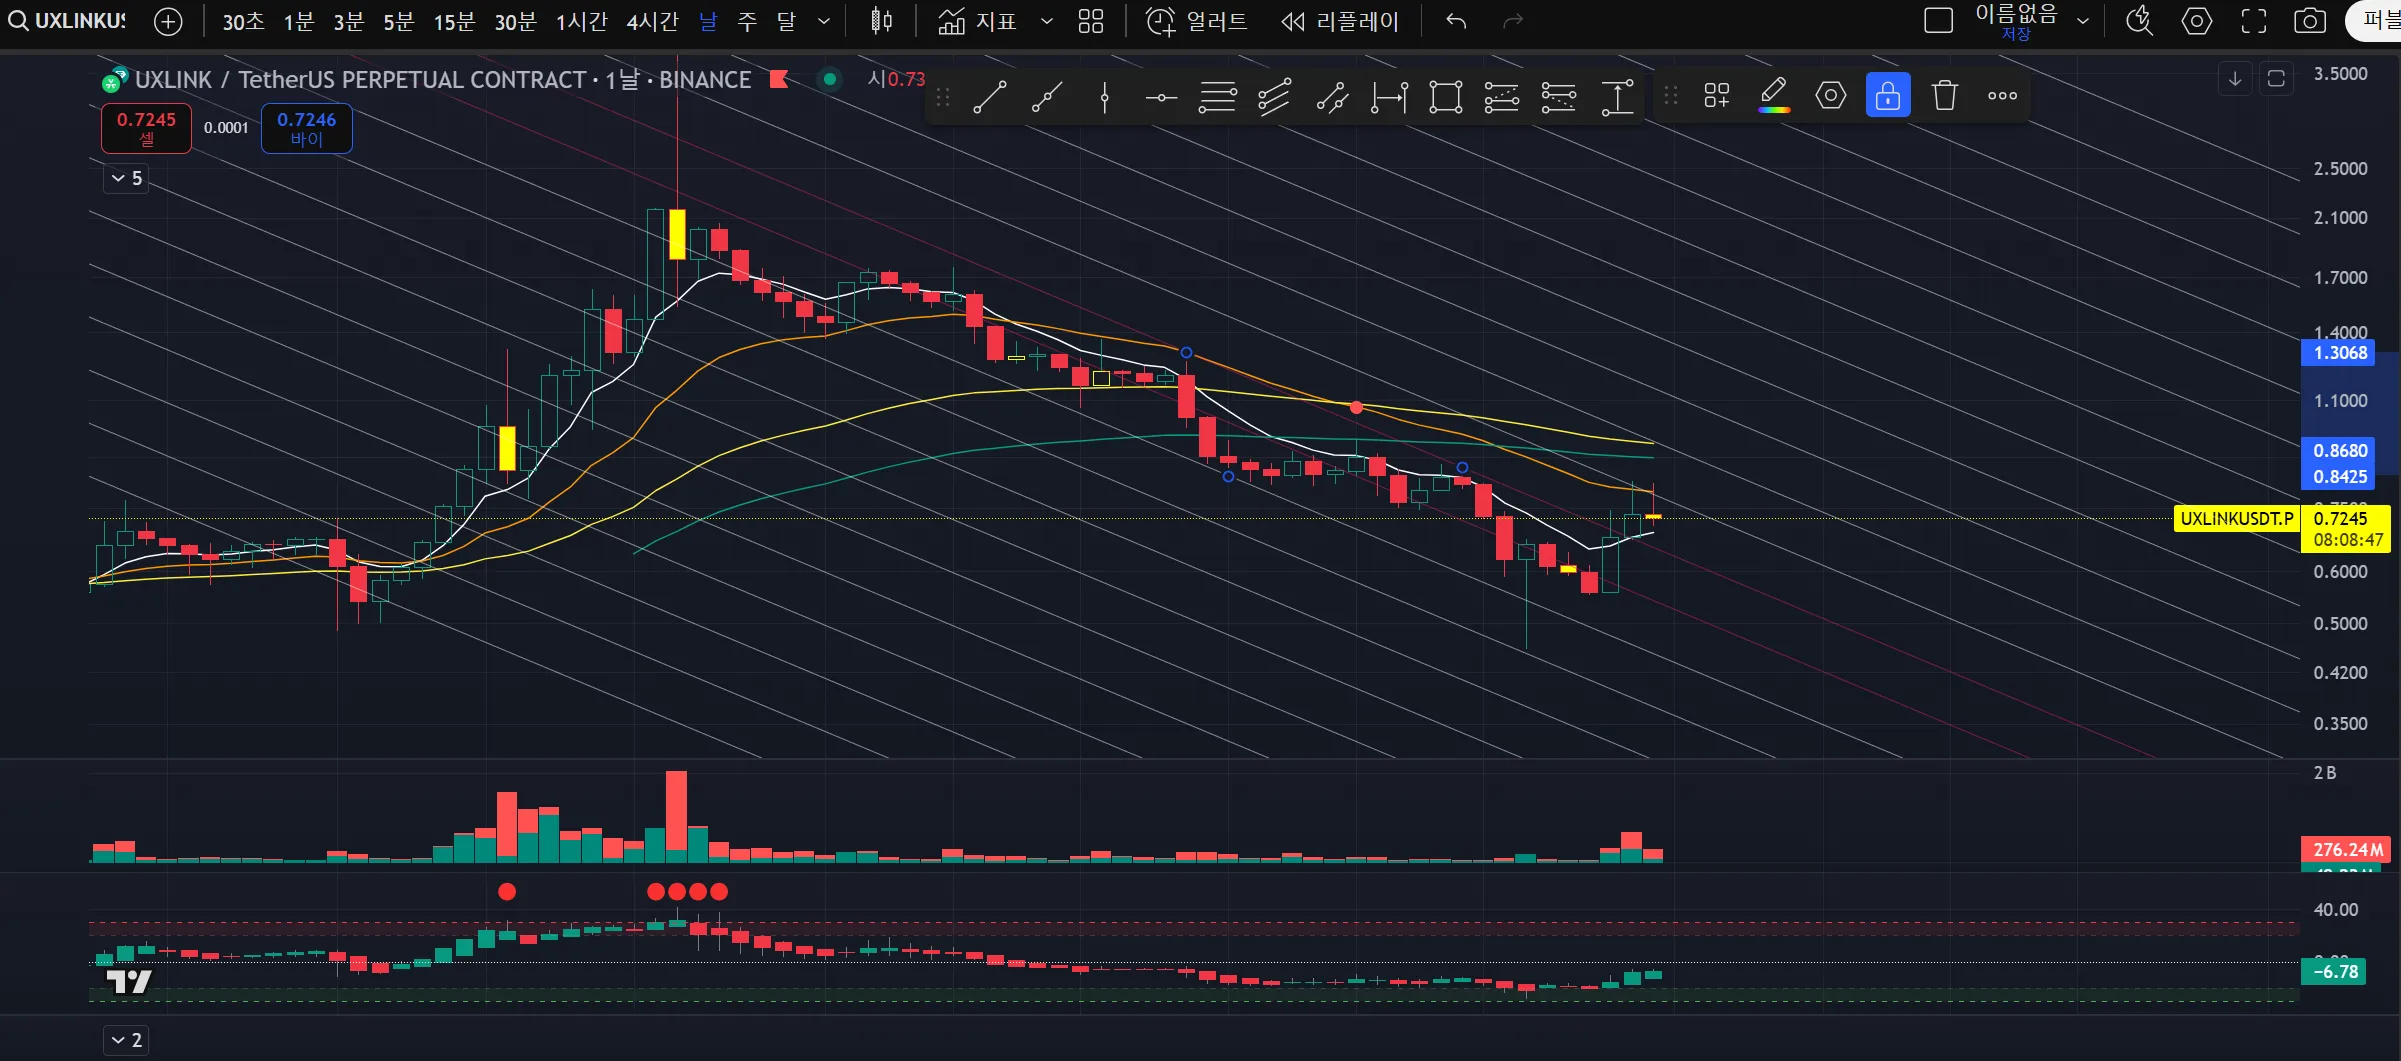This screenshot has width=2401, height=1061.
Task: Click the -6.78 indicator value label
Action: (2335, 972)
